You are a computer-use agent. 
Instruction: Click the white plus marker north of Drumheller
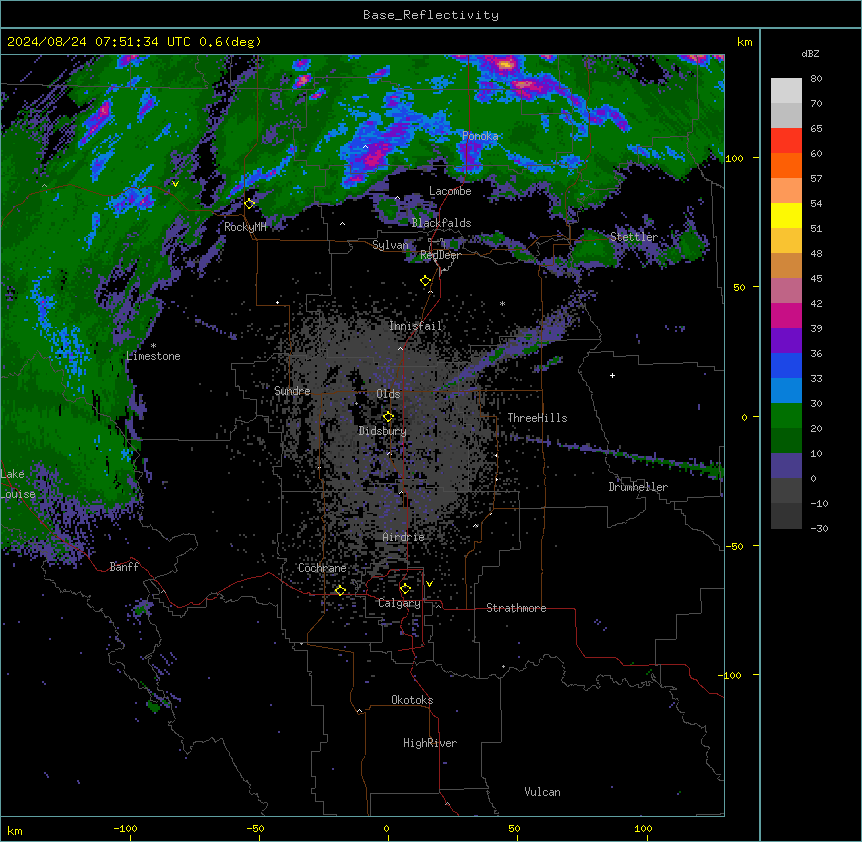612,375
